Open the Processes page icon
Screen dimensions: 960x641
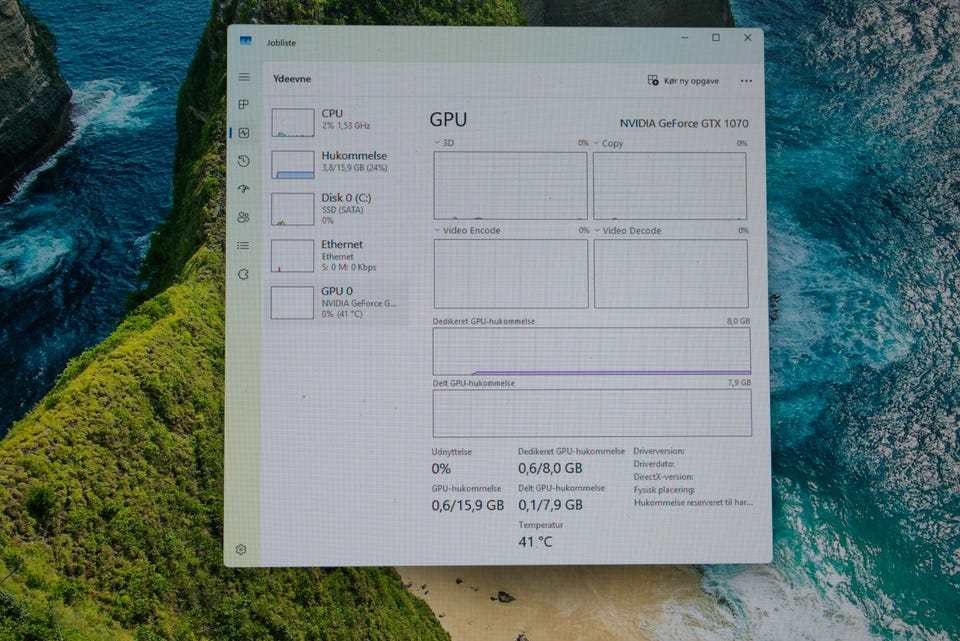244,105
